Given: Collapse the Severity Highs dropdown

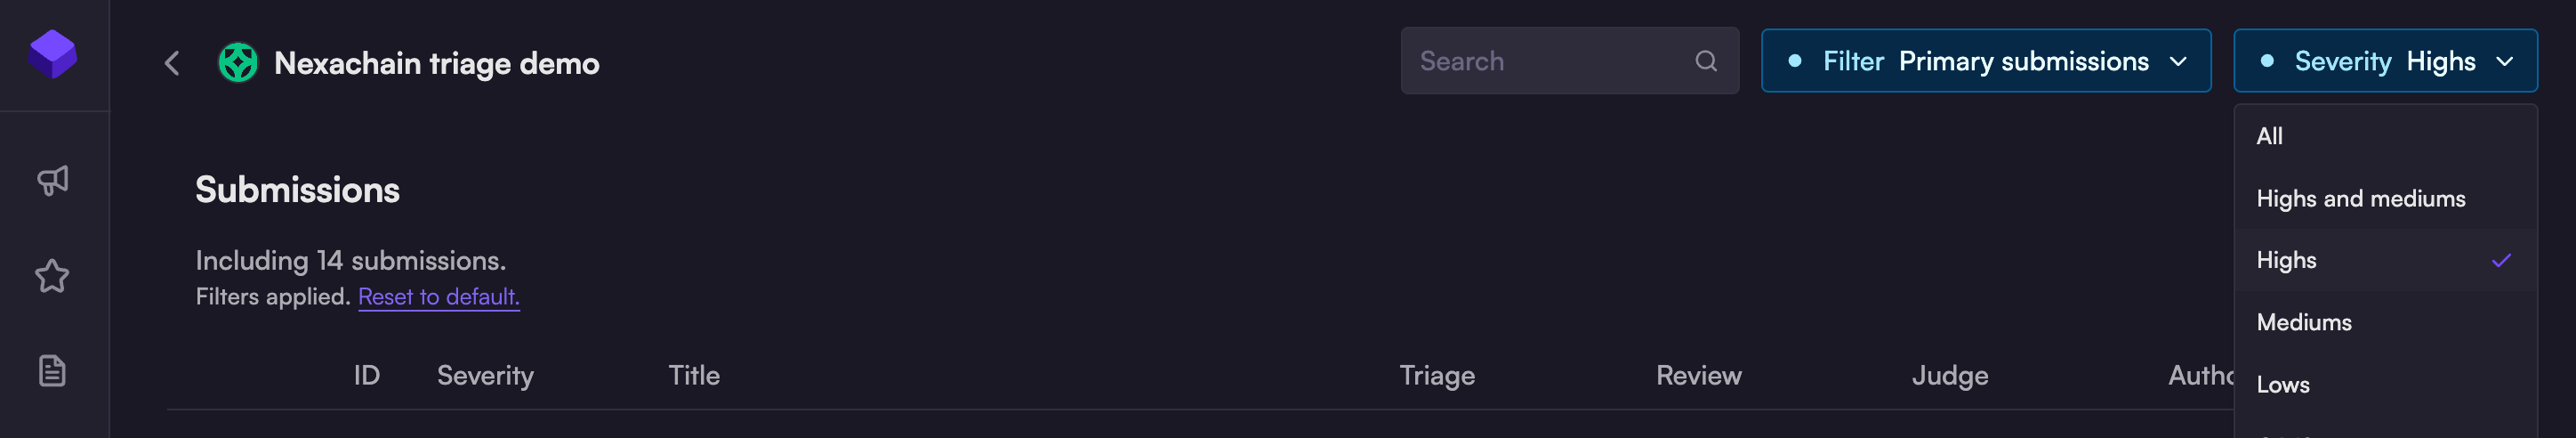Looking at the screenshot, I should pos(2385,61).
